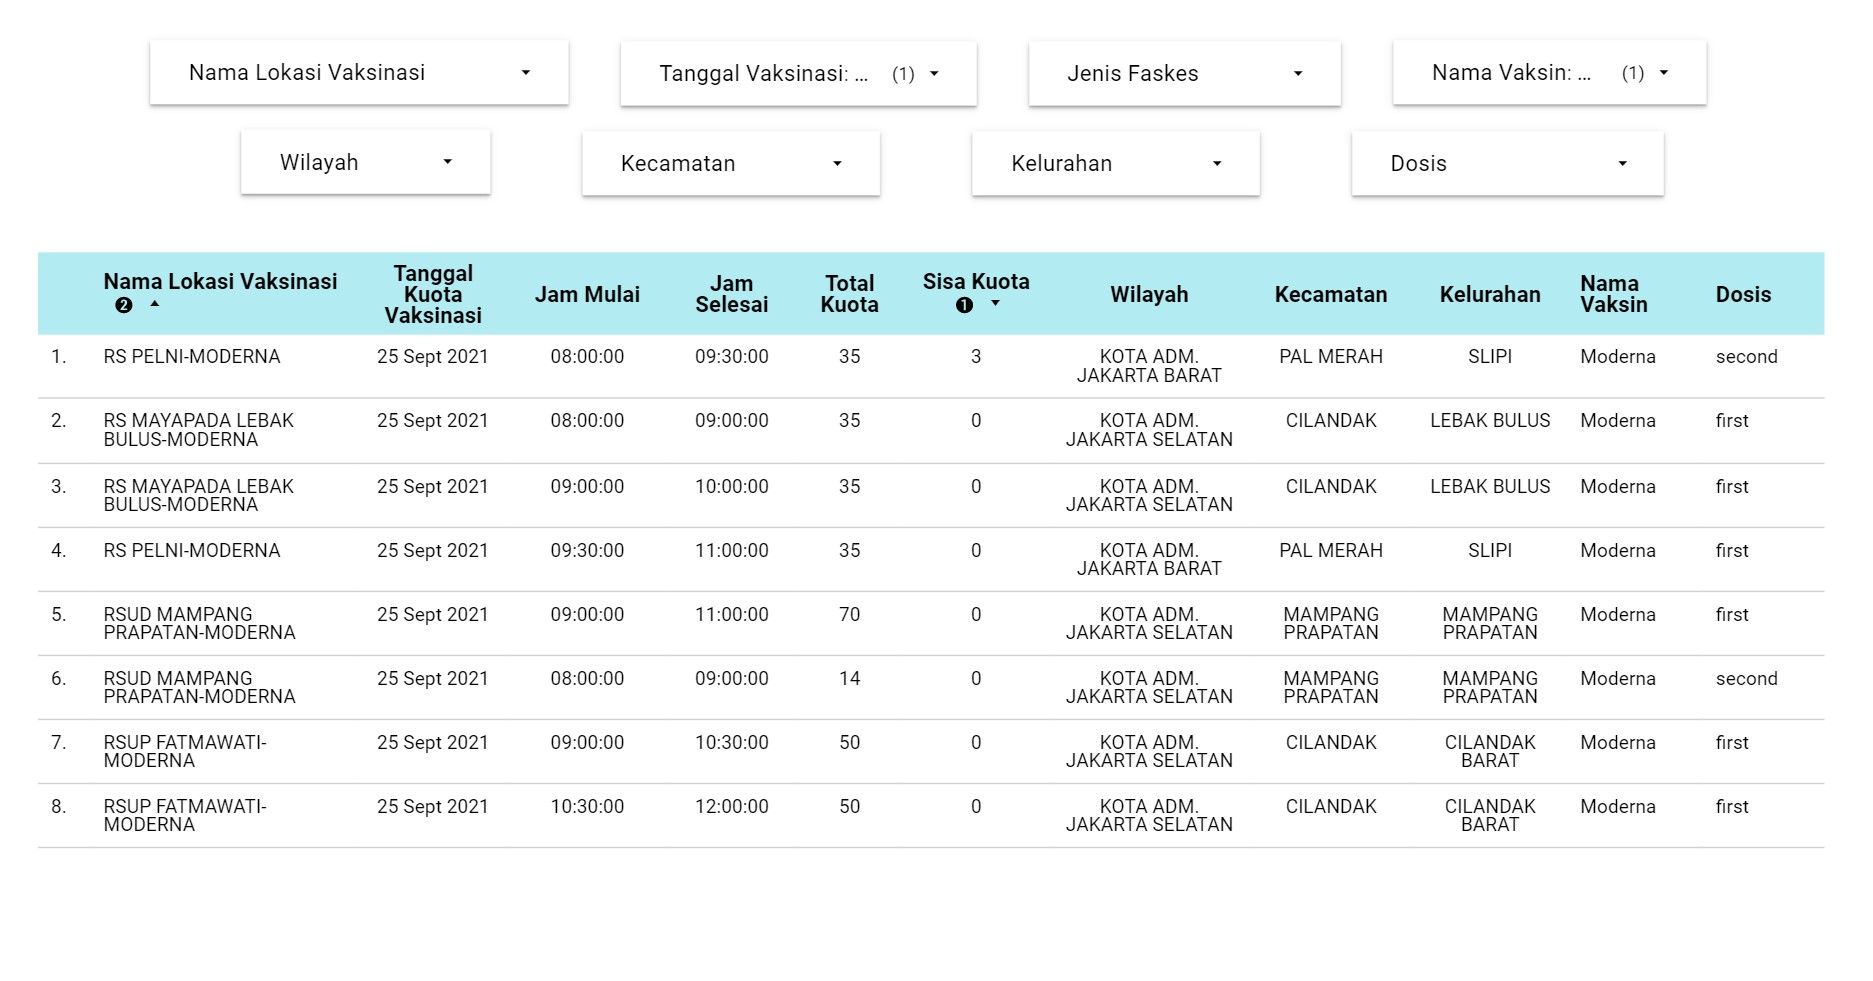Image resolution: width=1873 pixels, height=981 pixels.
Task: Select RS PELNI-MODERNA in row 1
Action: [x=192, y=357]
